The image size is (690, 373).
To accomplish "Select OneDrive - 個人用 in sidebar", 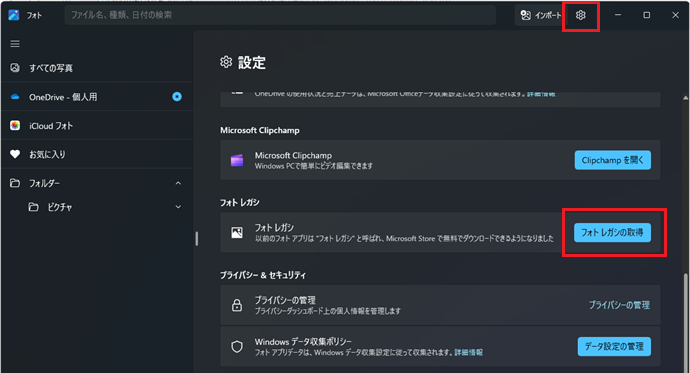I will point(97,97).
